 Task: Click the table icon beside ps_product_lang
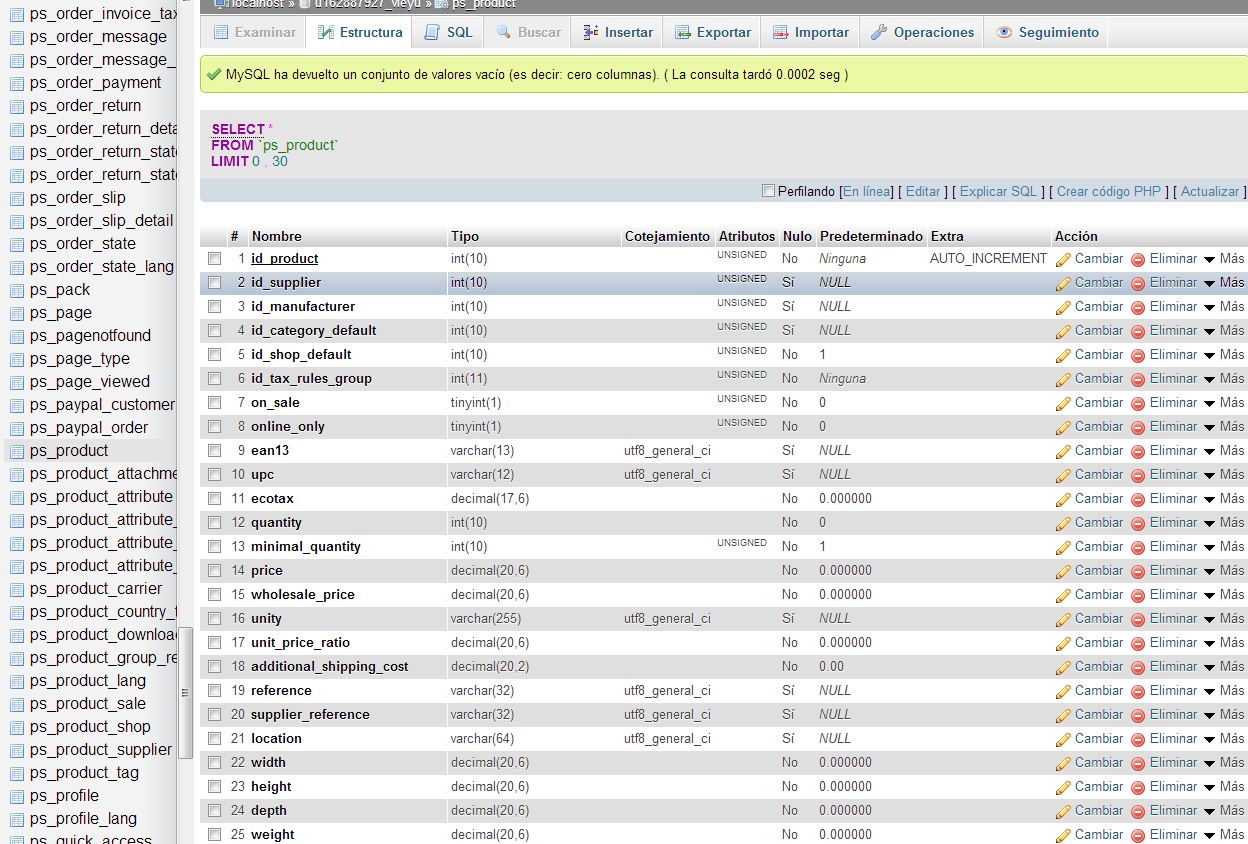(x=16, y=681)
